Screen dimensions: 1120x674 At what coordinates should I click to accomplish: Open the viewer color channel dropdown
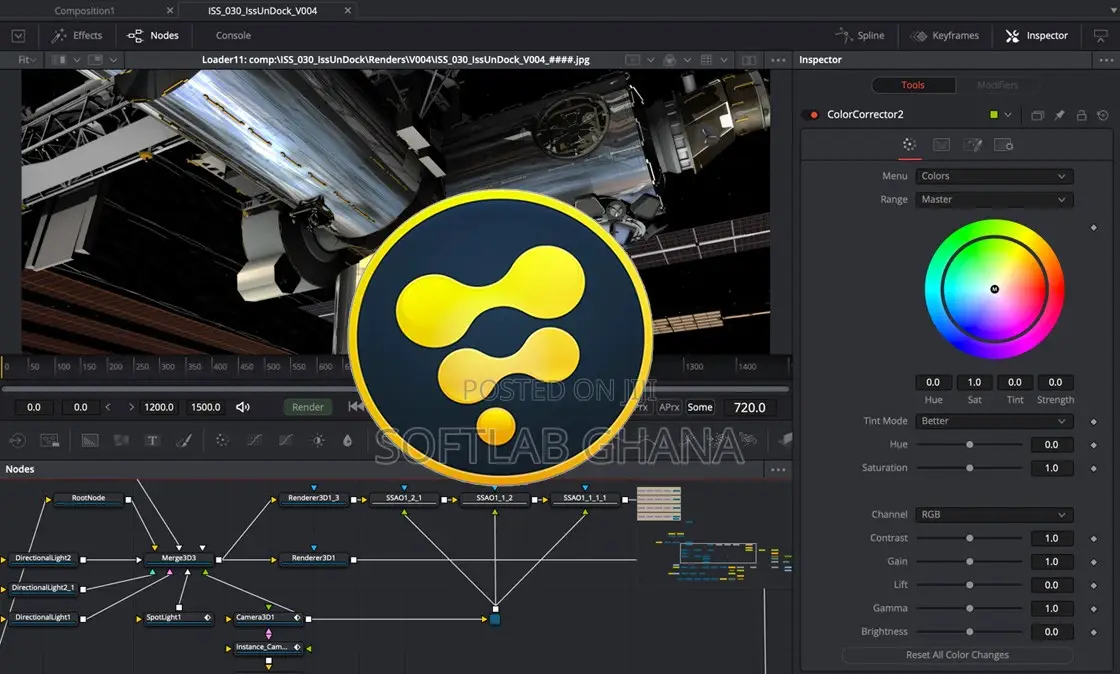coord(686,60)
